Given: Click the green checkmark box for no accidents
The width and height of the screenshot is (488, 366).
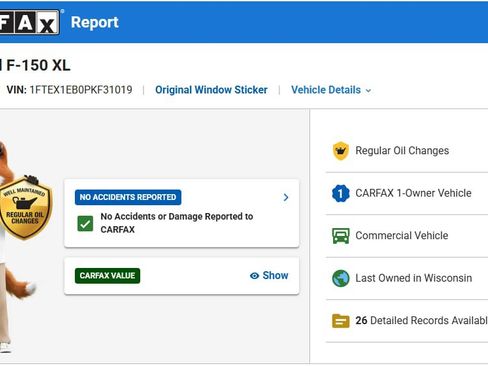Looking at the screenshot, I should pos(85,223).
